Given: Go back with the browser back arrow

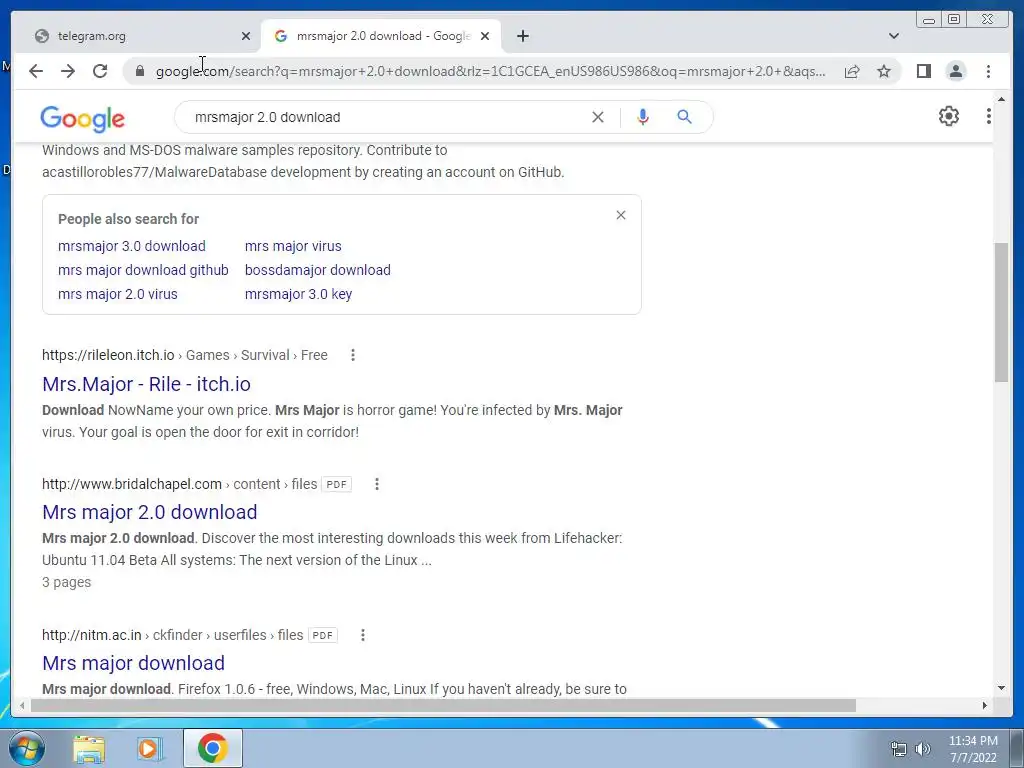Looking at the screenshot, I should point(36,71).
